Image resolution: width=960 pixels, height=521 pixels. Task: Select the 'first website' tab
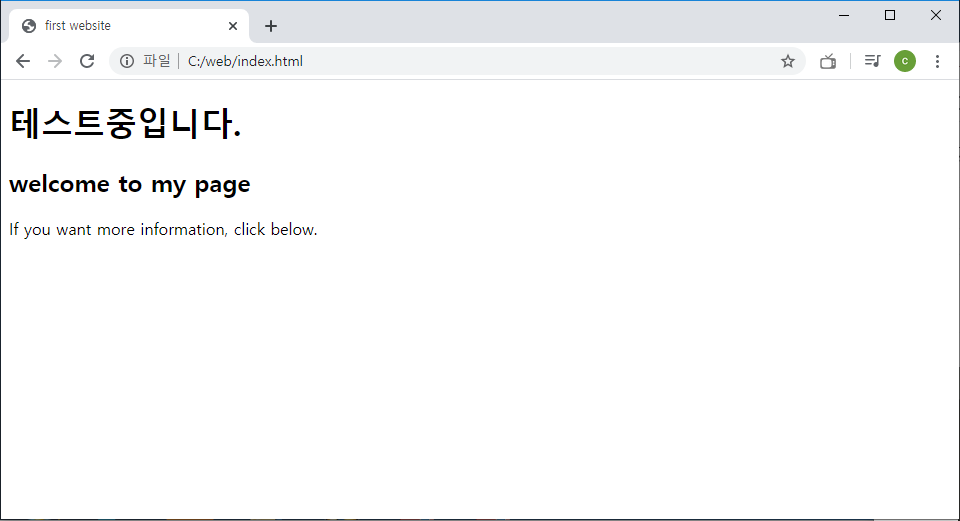pyautogui.click(x=129, y=26)
